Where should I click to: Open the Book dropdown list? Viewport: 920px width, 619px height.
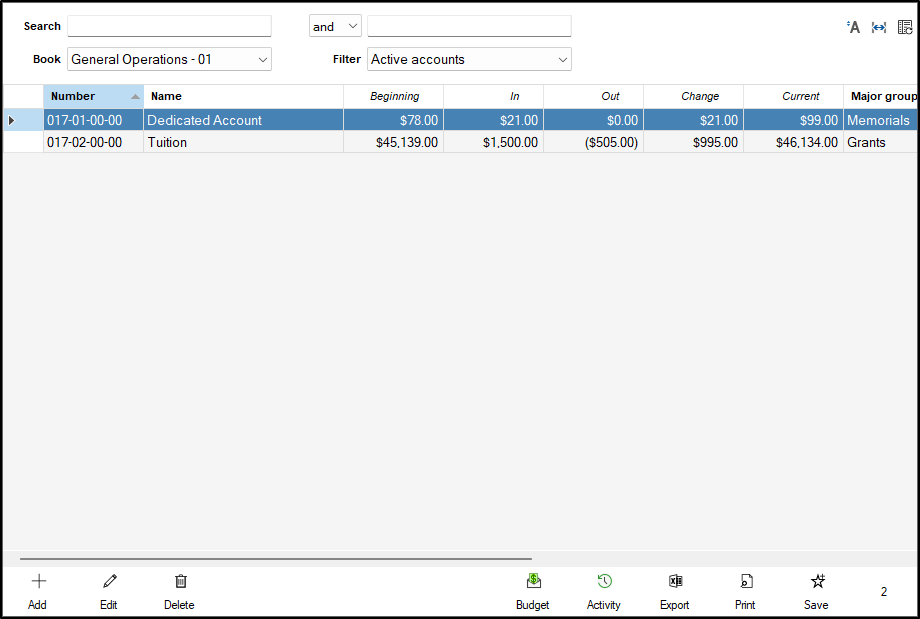point(263,60)
